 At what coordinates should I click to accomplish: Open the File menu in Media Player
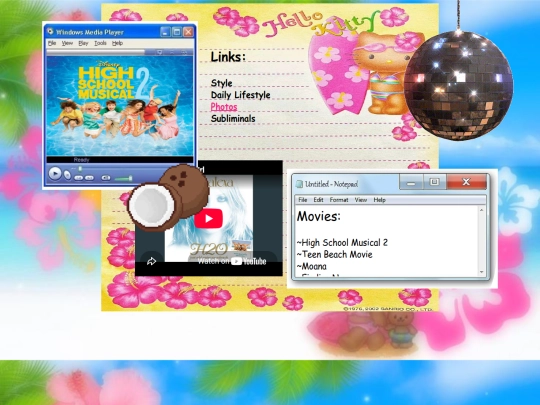click(52, 43)
